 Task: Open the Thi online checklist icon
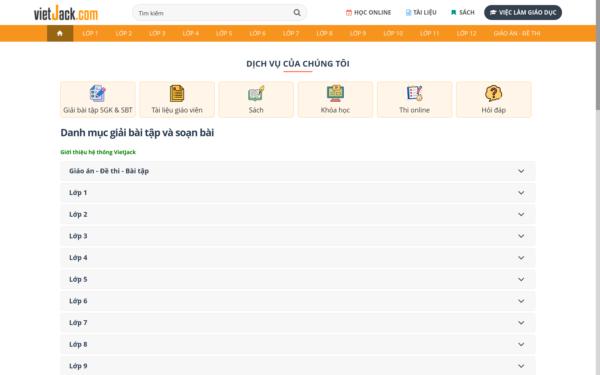click(414, 93)
